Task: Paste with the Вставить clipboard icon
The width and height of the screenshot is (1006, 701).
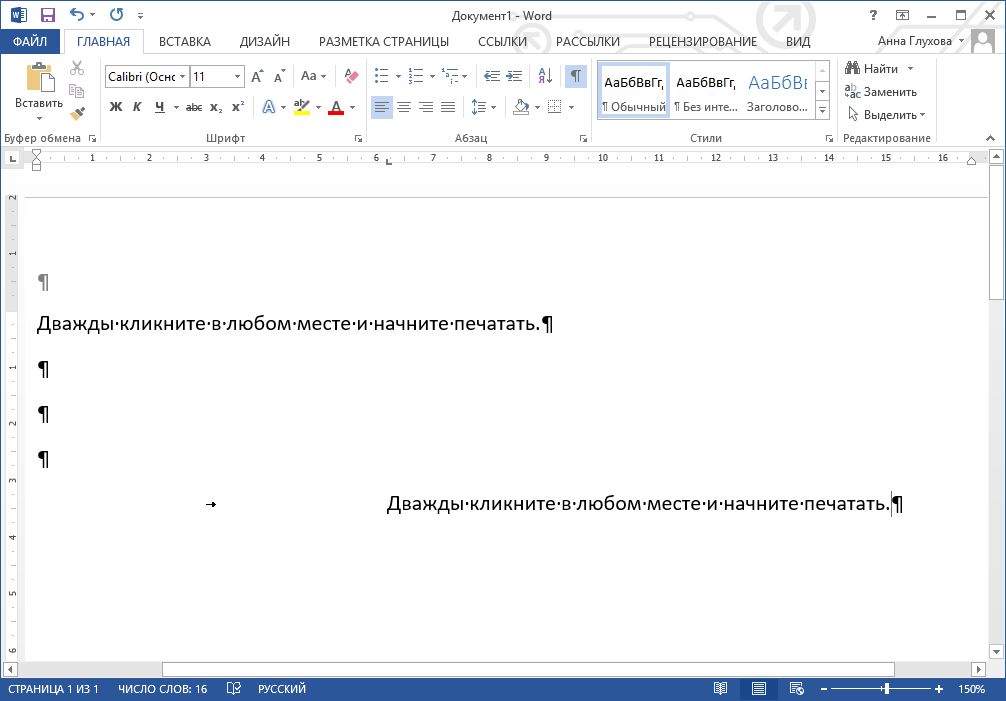Action: (x=39, y=78)
